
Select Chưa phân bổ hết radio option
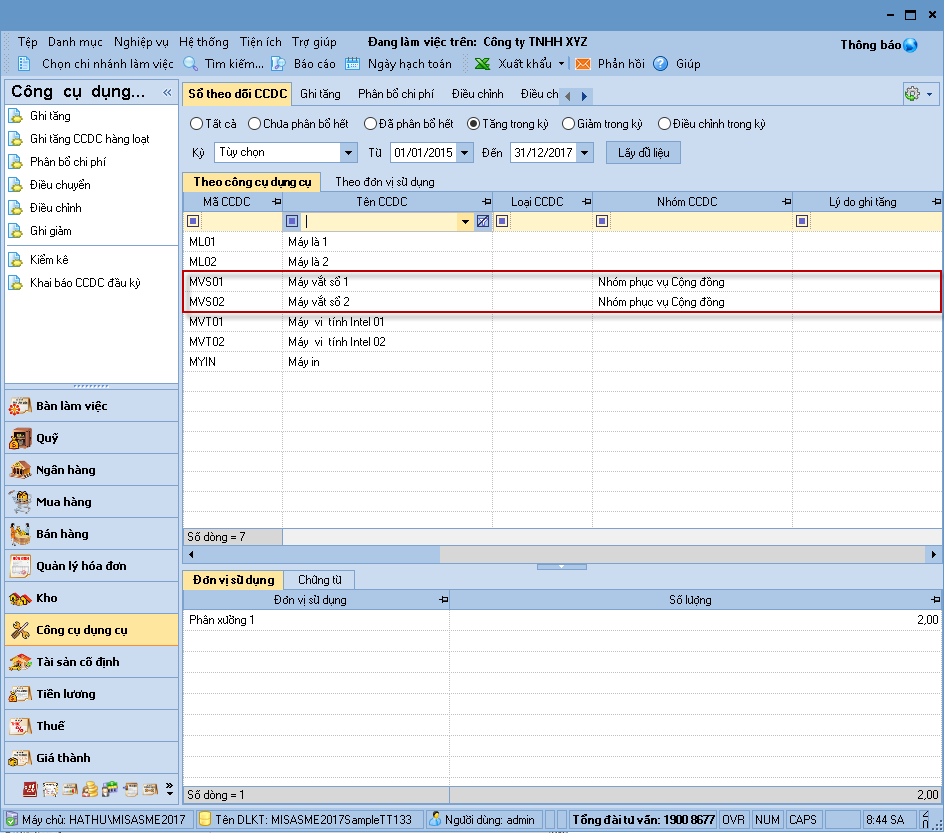[x=254, y=124]
